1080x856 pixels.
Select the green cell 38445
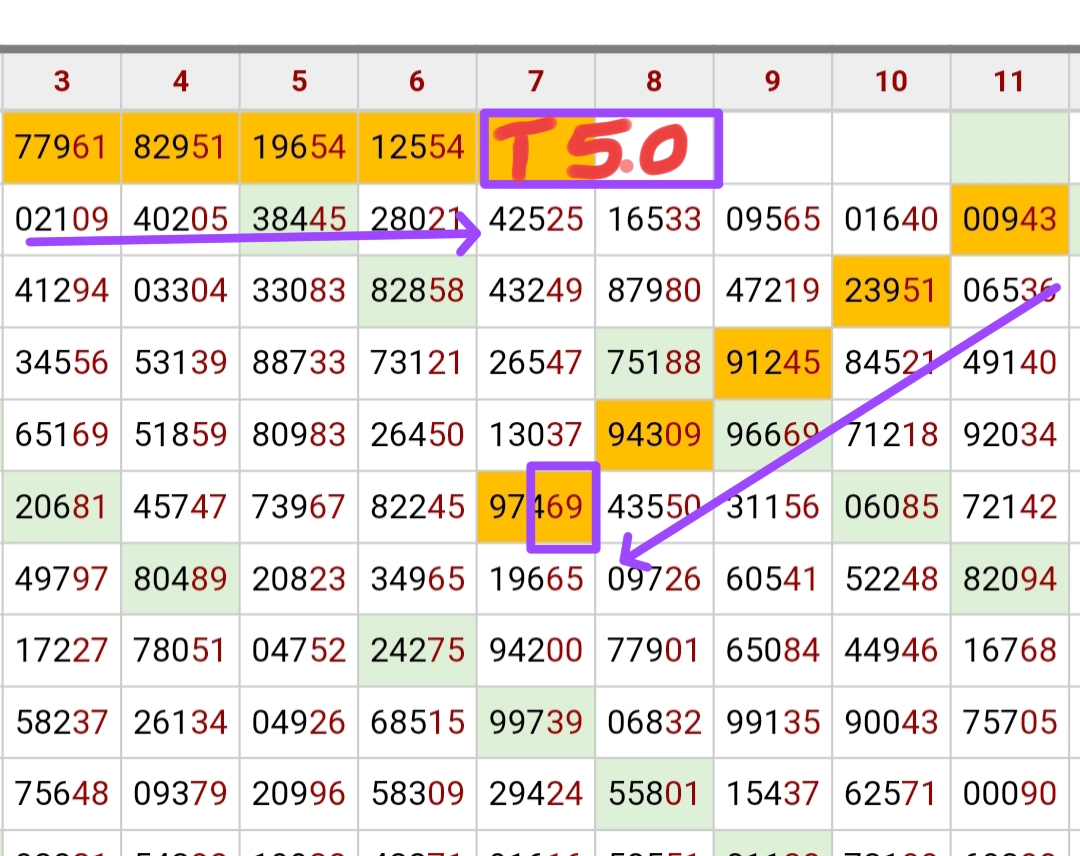[299, 220]
